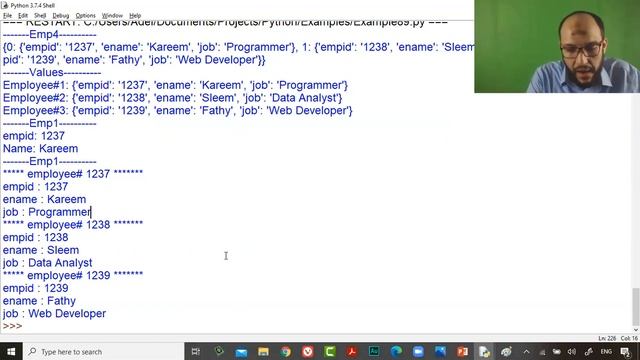
Task: Open Adobe Acrobat from the taskbar
Action: pyautogui.click(x=352, y=351)
